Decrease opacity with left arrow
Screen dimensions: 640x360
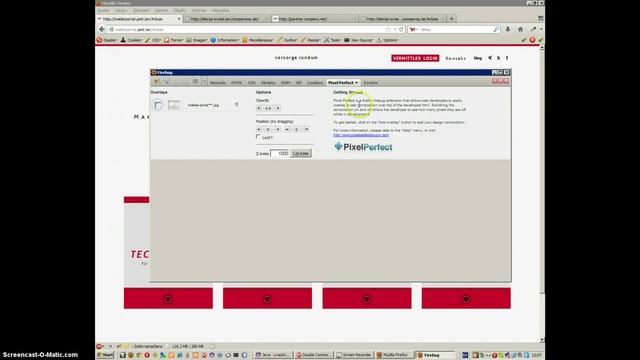259,108
